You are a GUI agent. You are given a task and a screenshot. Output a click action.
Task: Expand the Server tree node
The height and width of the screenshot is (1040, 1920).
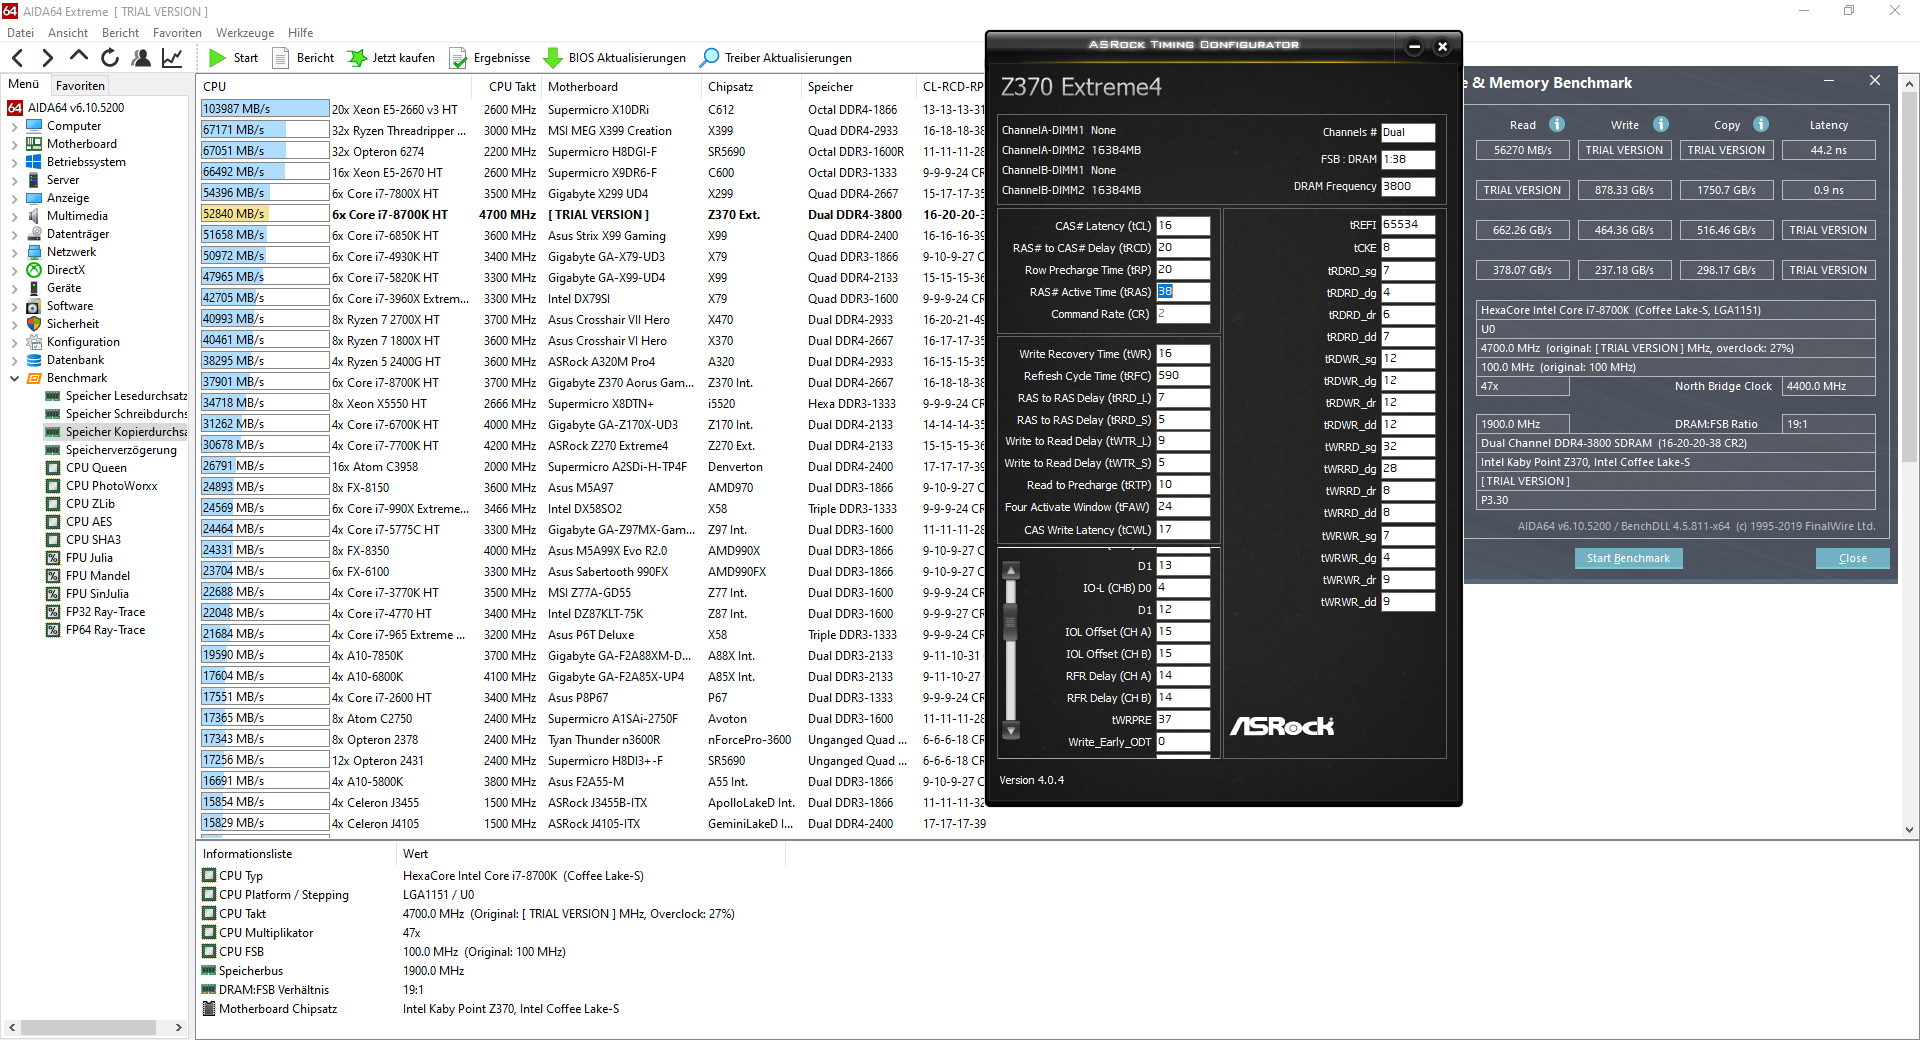click(x=14, y=180)
